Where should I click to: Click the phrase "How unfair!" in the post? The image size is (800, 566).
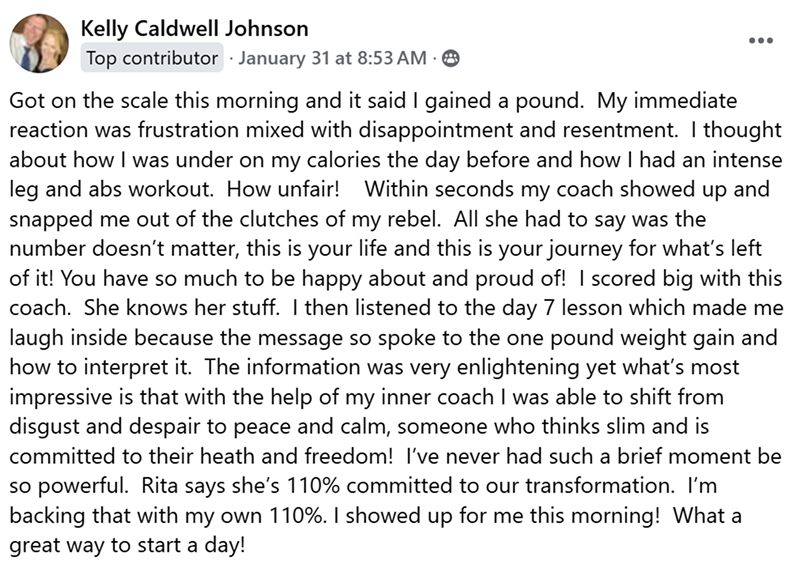(283, 189)
